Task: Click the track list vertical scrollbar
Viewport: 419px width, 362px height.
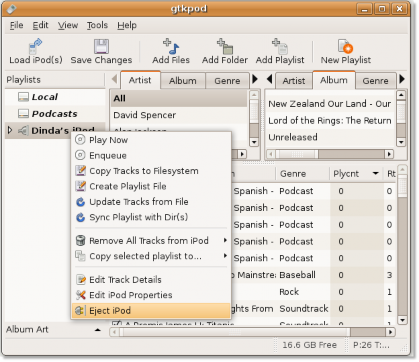Action: 402,245
